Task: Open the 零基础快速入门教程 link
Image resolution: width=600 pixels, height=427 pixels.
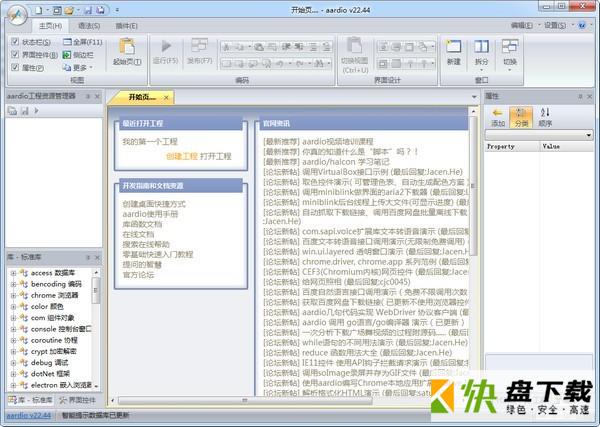Action: click(x=158, y=254)
